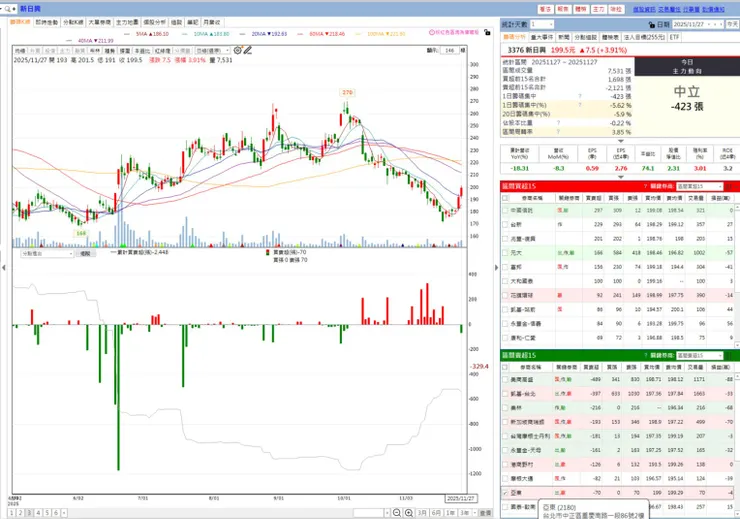Screen dimensions: 740x519
Task: Tick the 美林 broker checkbox
Action: (505, 408)
